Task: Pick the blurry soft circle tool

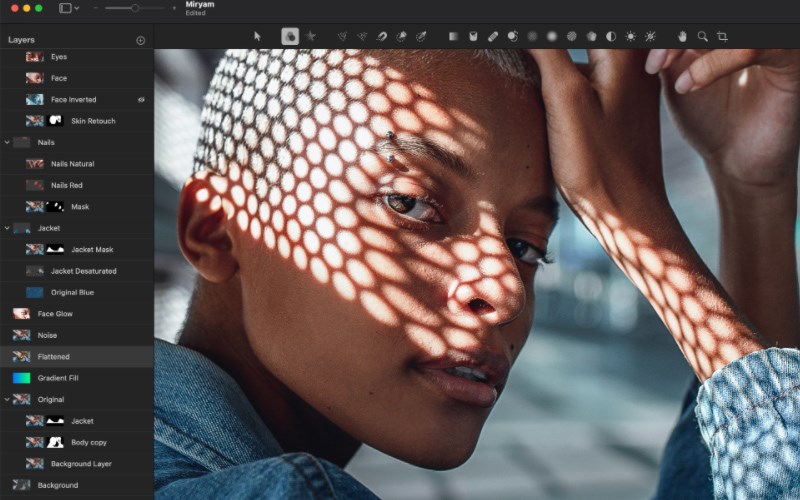Action: coord(552,36)
